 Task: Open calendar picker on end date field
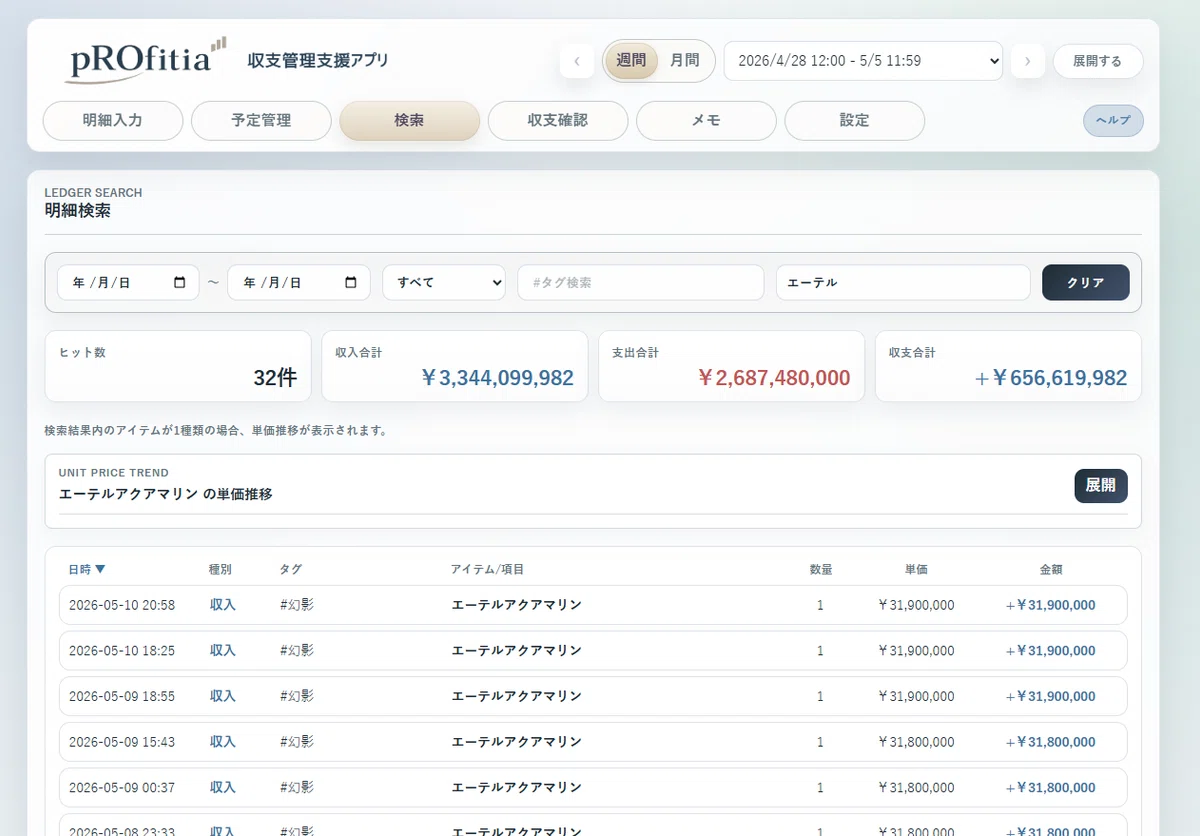tap(351, 283)
